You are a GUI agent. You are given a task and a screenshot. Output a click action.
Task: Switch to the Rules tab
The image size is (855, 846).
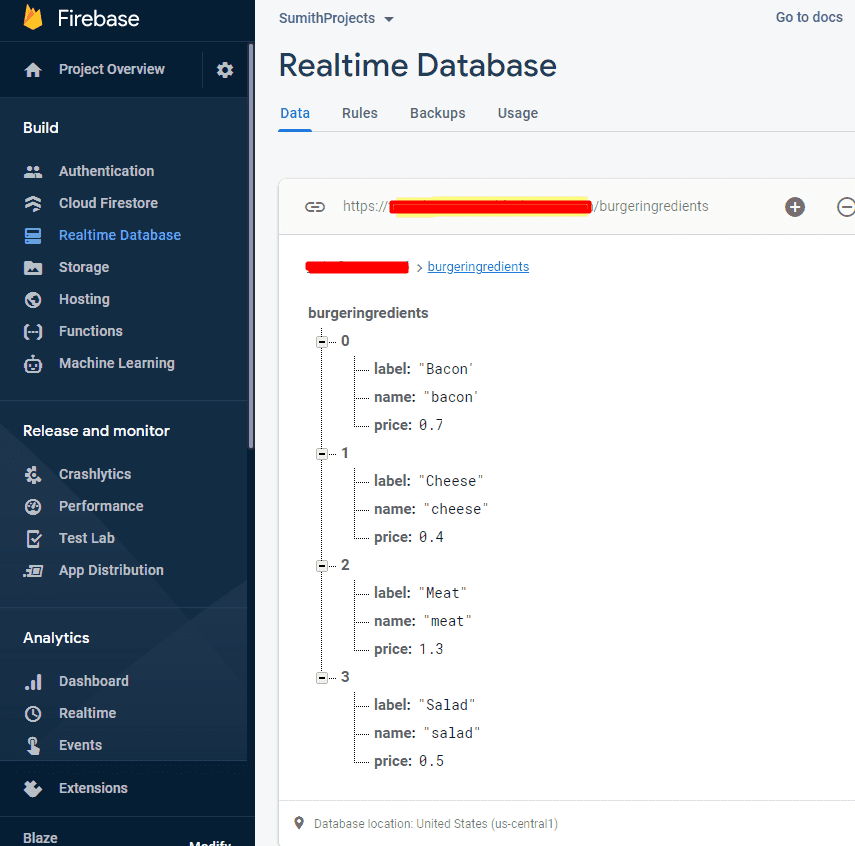pos(360,113)
